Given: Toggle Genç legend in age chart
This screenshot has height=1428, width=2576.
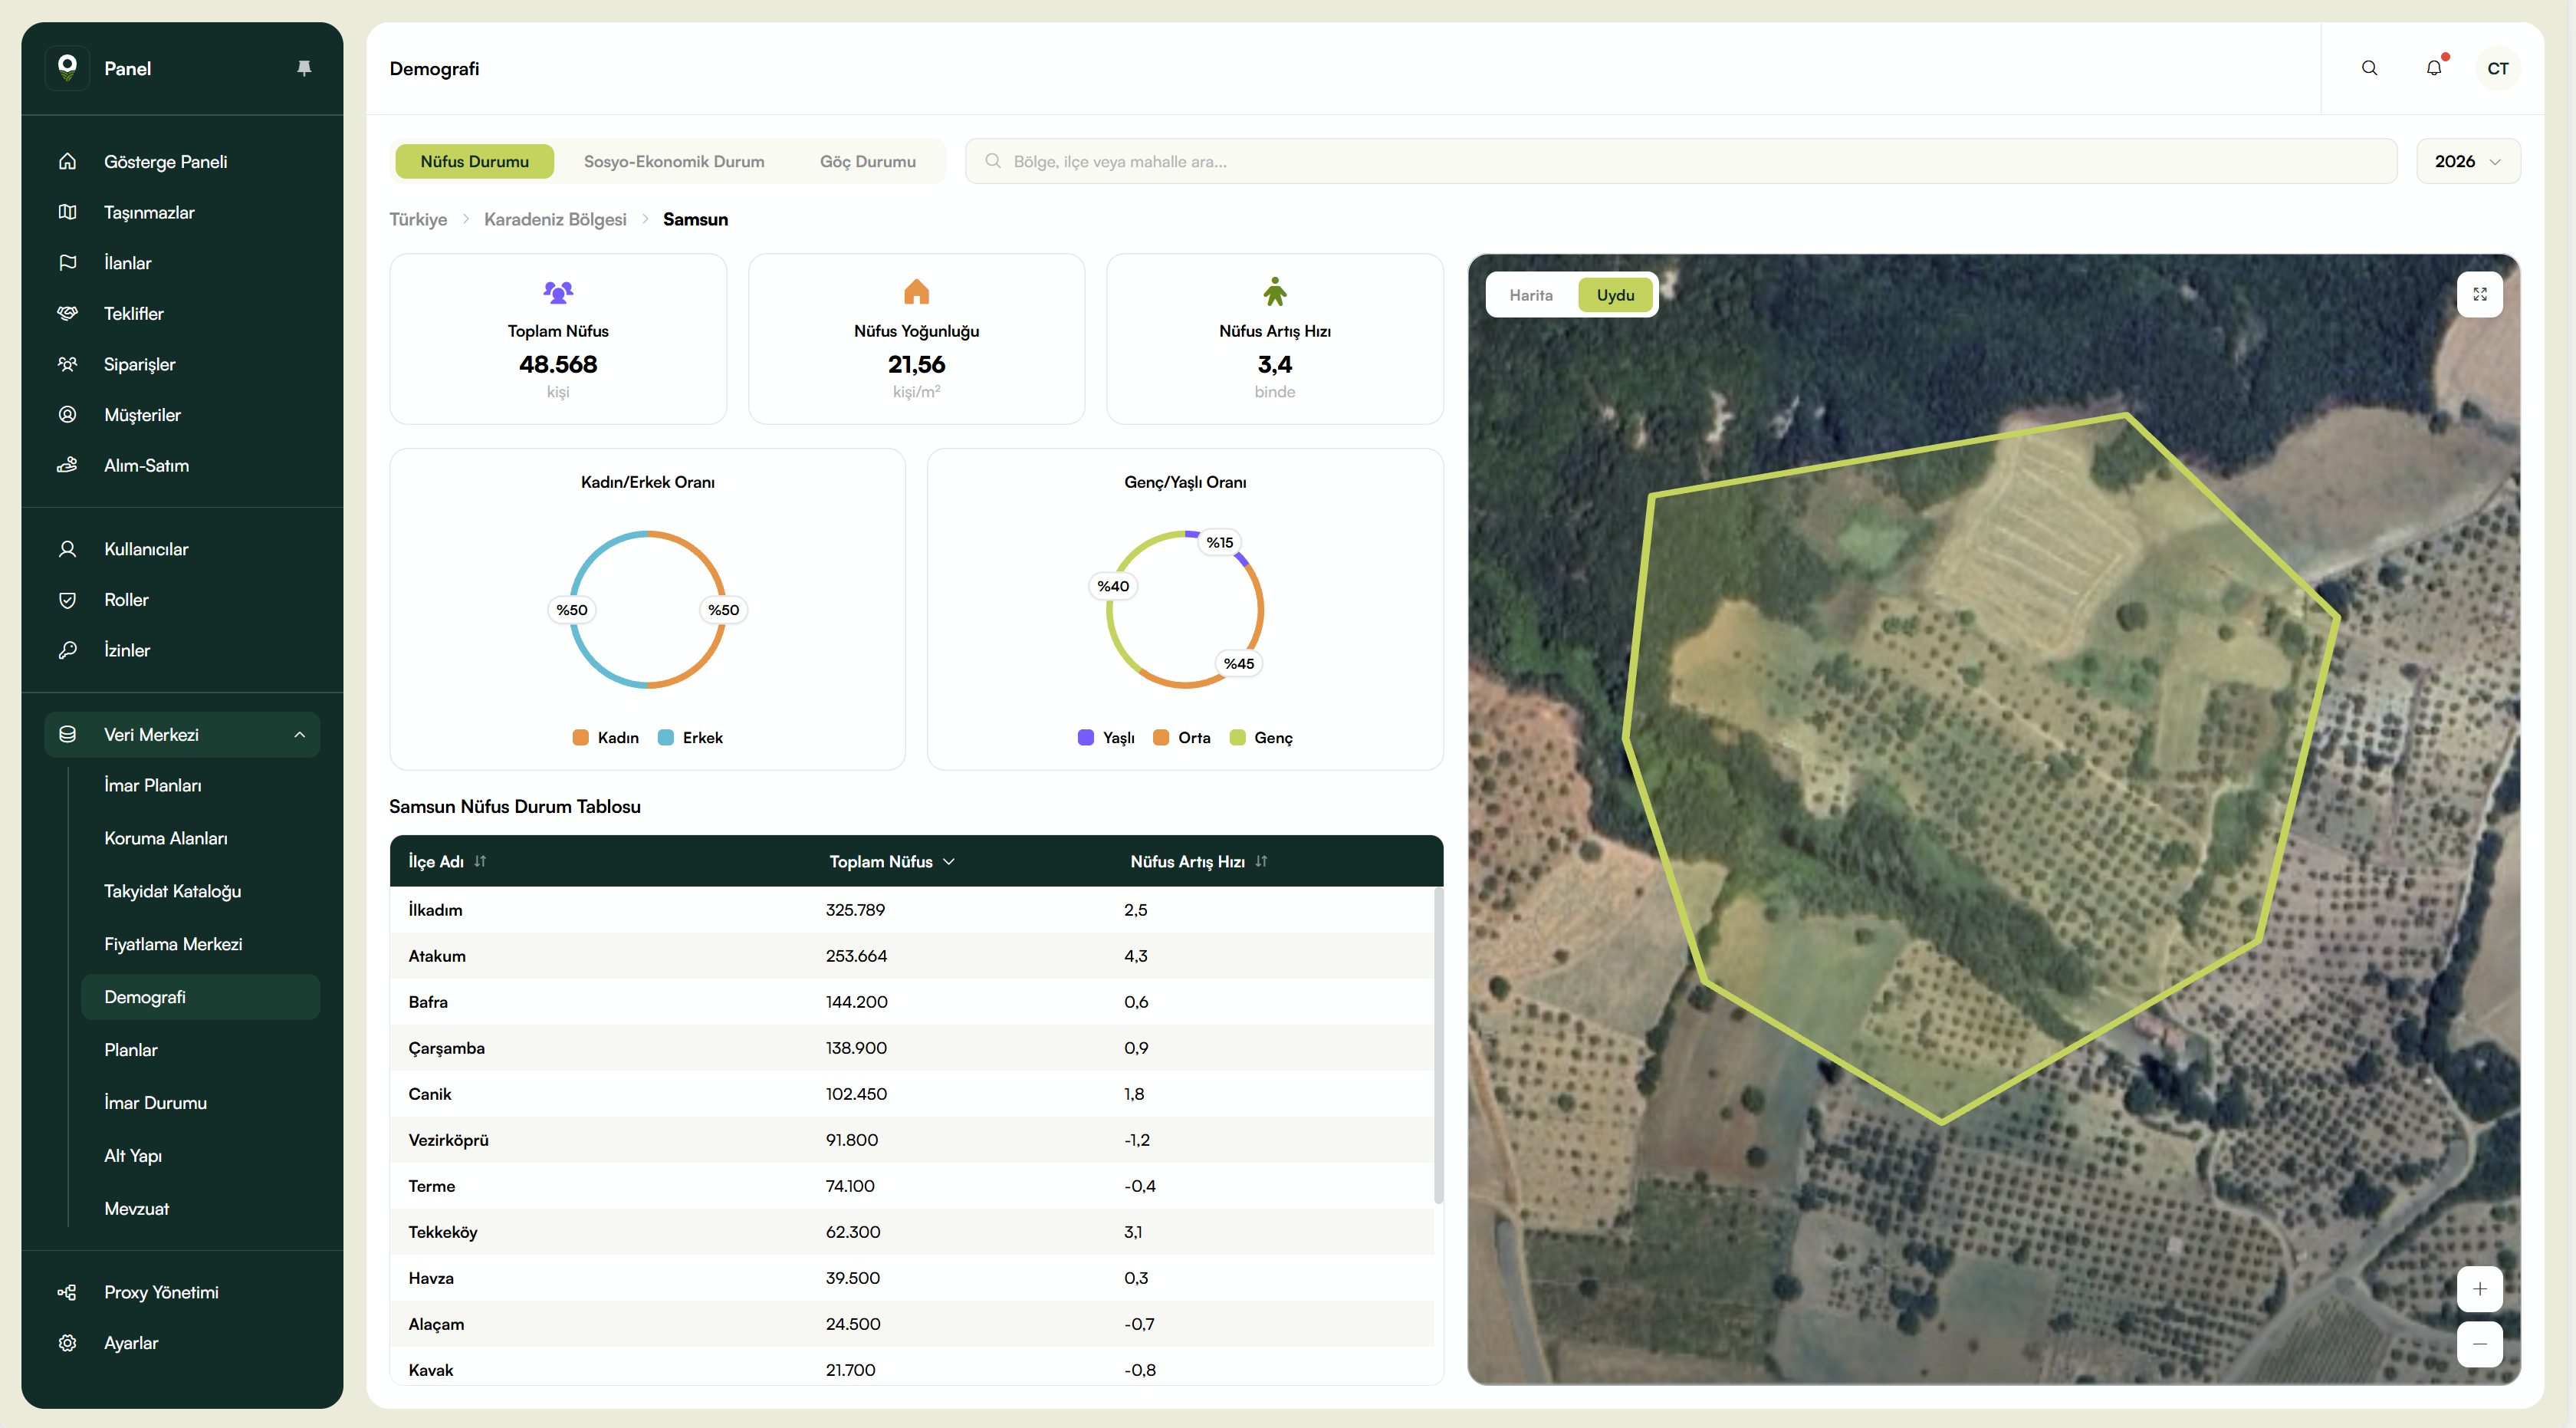Looking at the screenshot, I should click(1261, 737).
